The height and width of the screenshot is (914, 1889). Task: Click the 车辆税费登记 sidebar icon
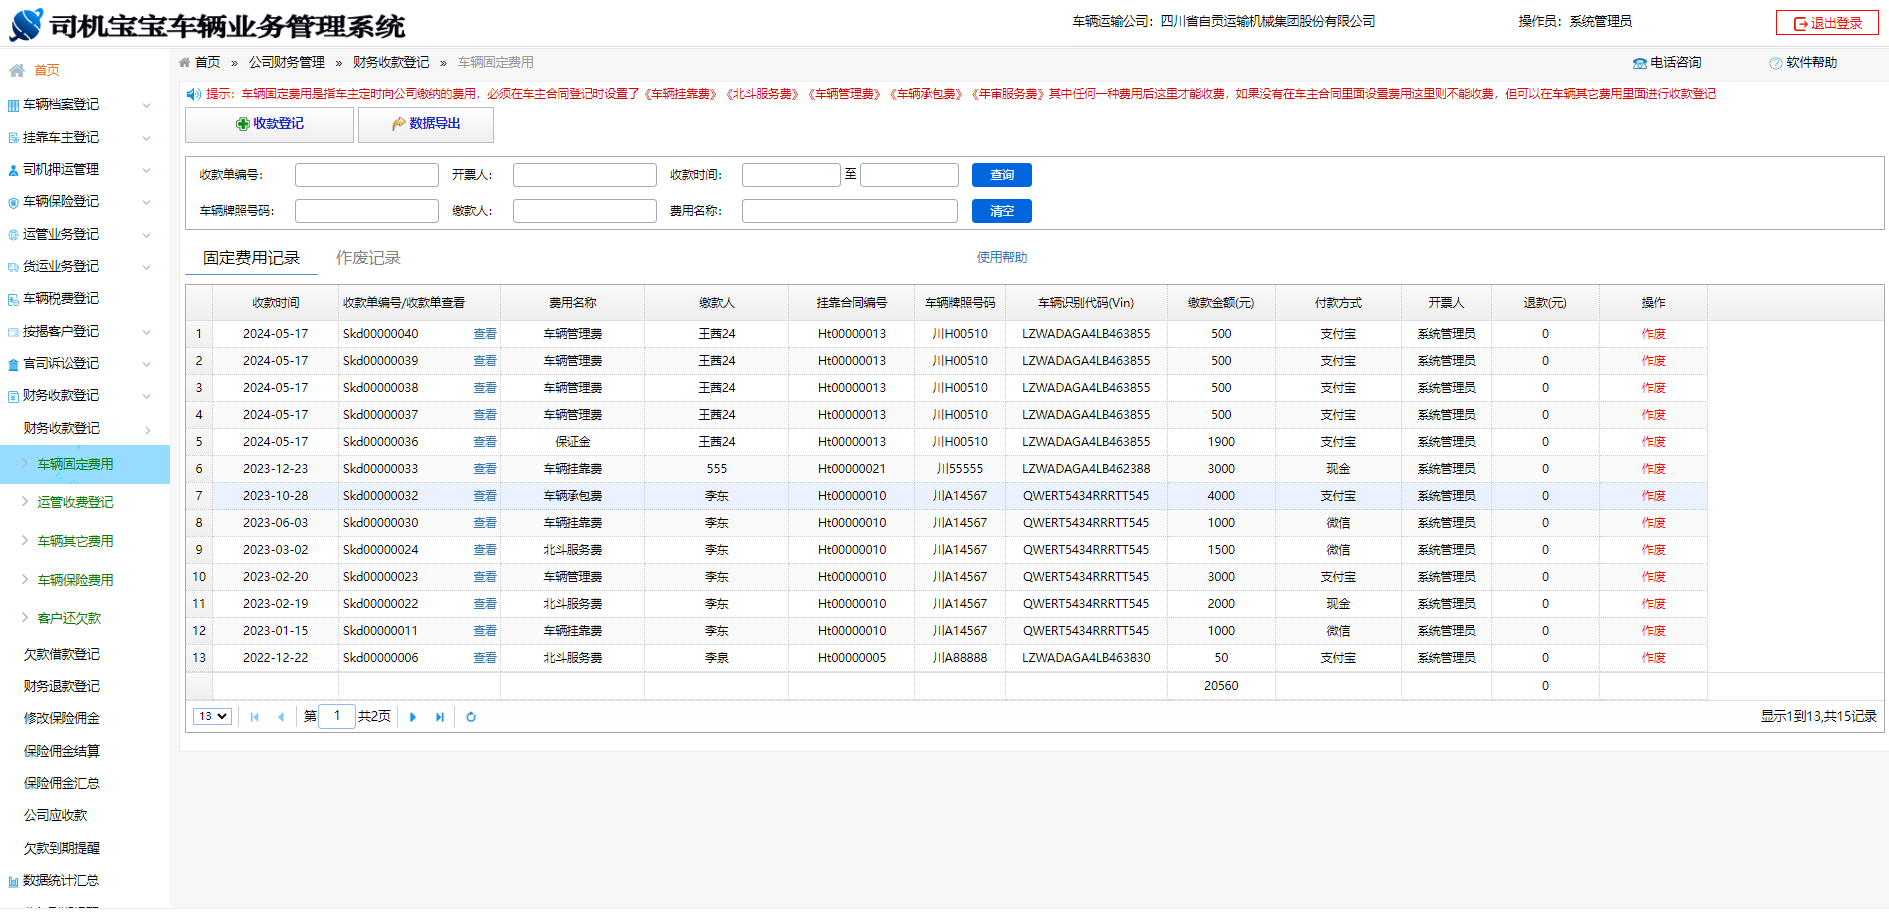13,299
